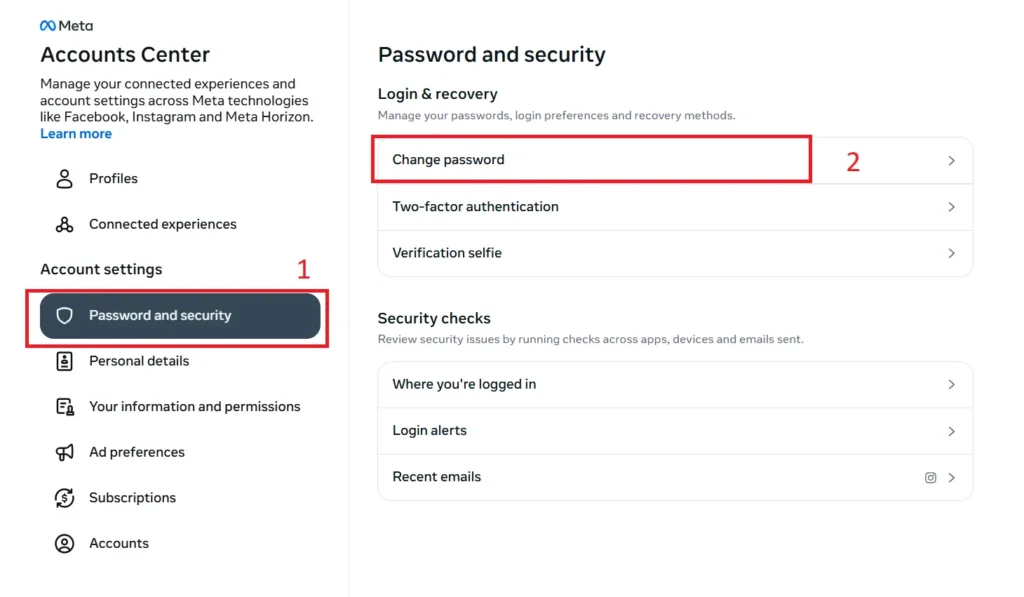Open Subscriptions from Account settings

pyautogui.click(x=132, y=498)
